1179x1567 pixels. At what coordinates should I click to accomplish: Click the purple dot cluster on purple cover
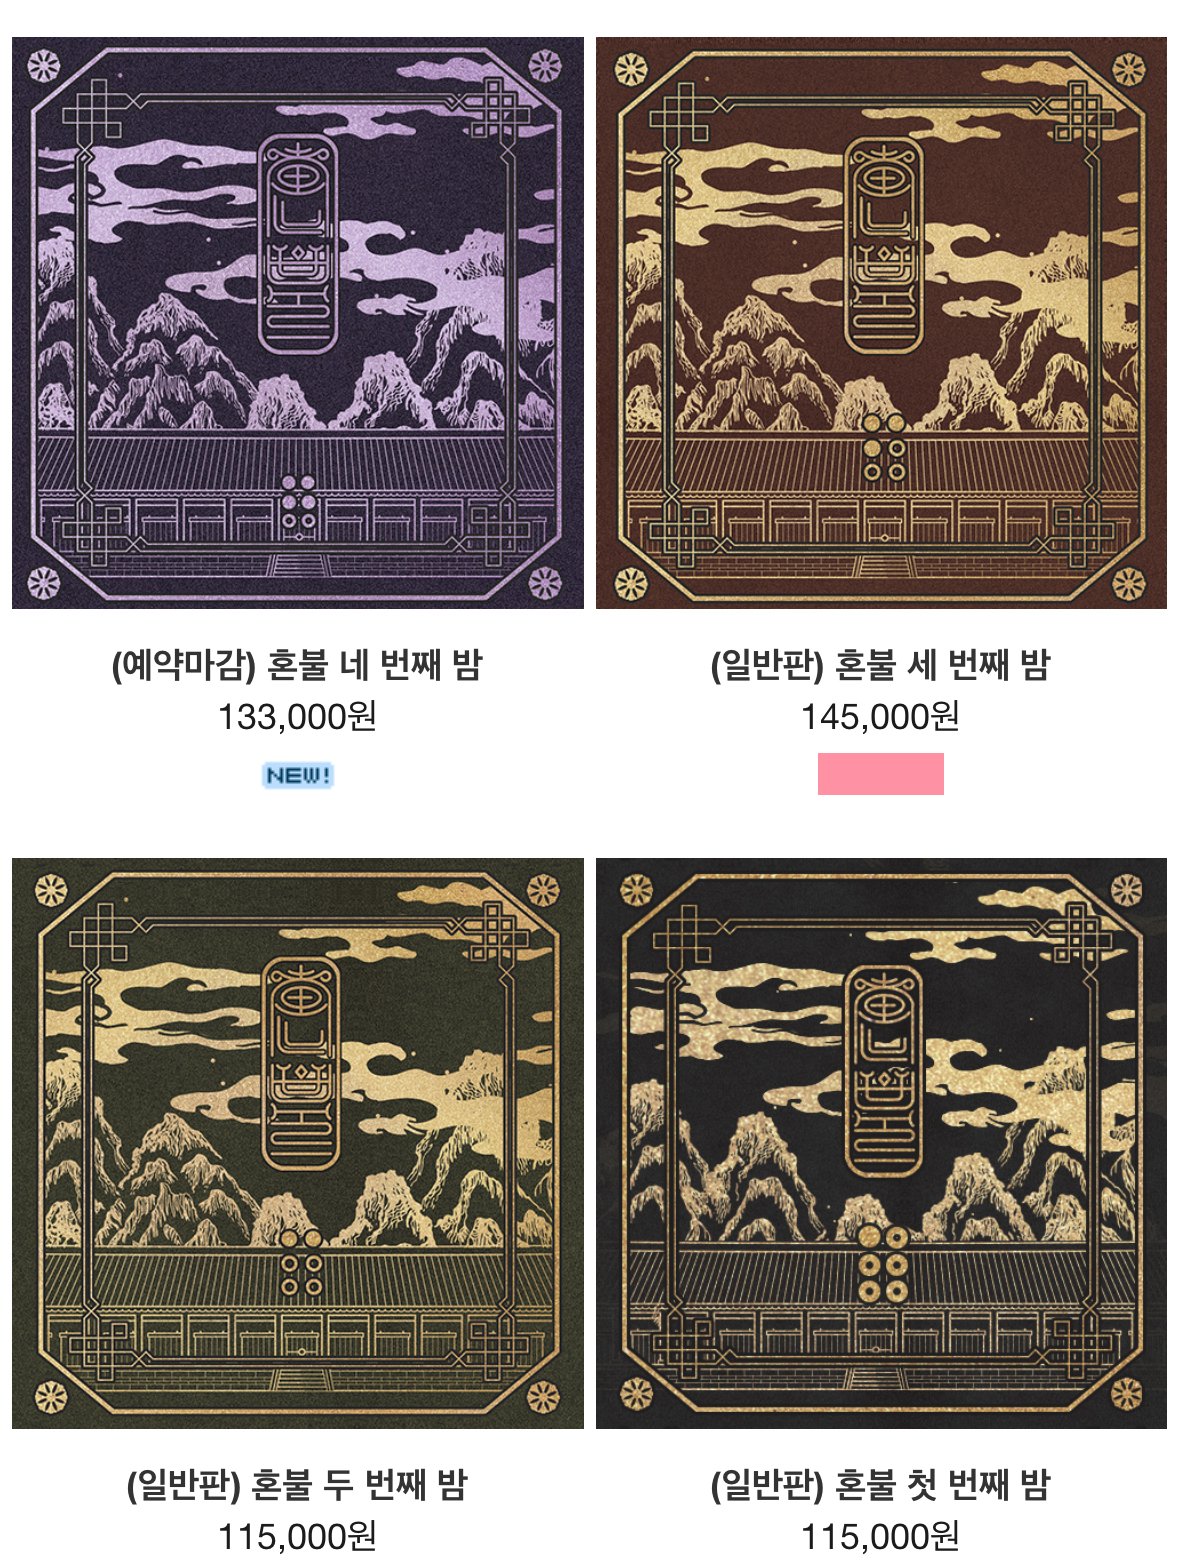pos(298,502)
